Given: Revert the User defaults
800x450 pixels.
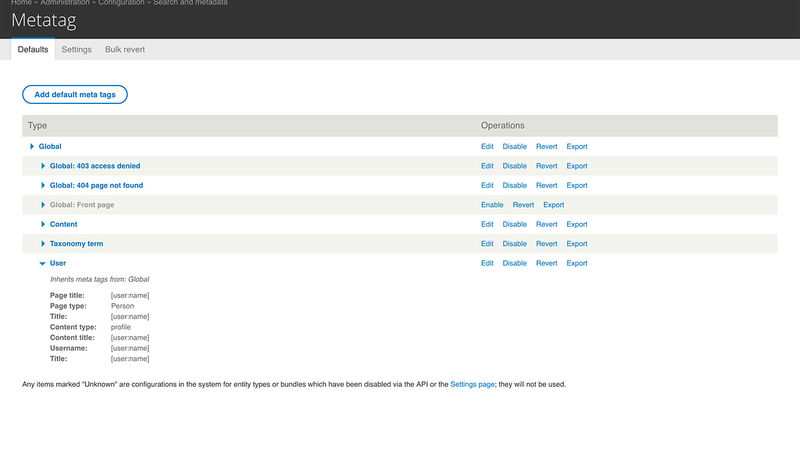Looking at the screenshot, I should [x=546, y=263].
